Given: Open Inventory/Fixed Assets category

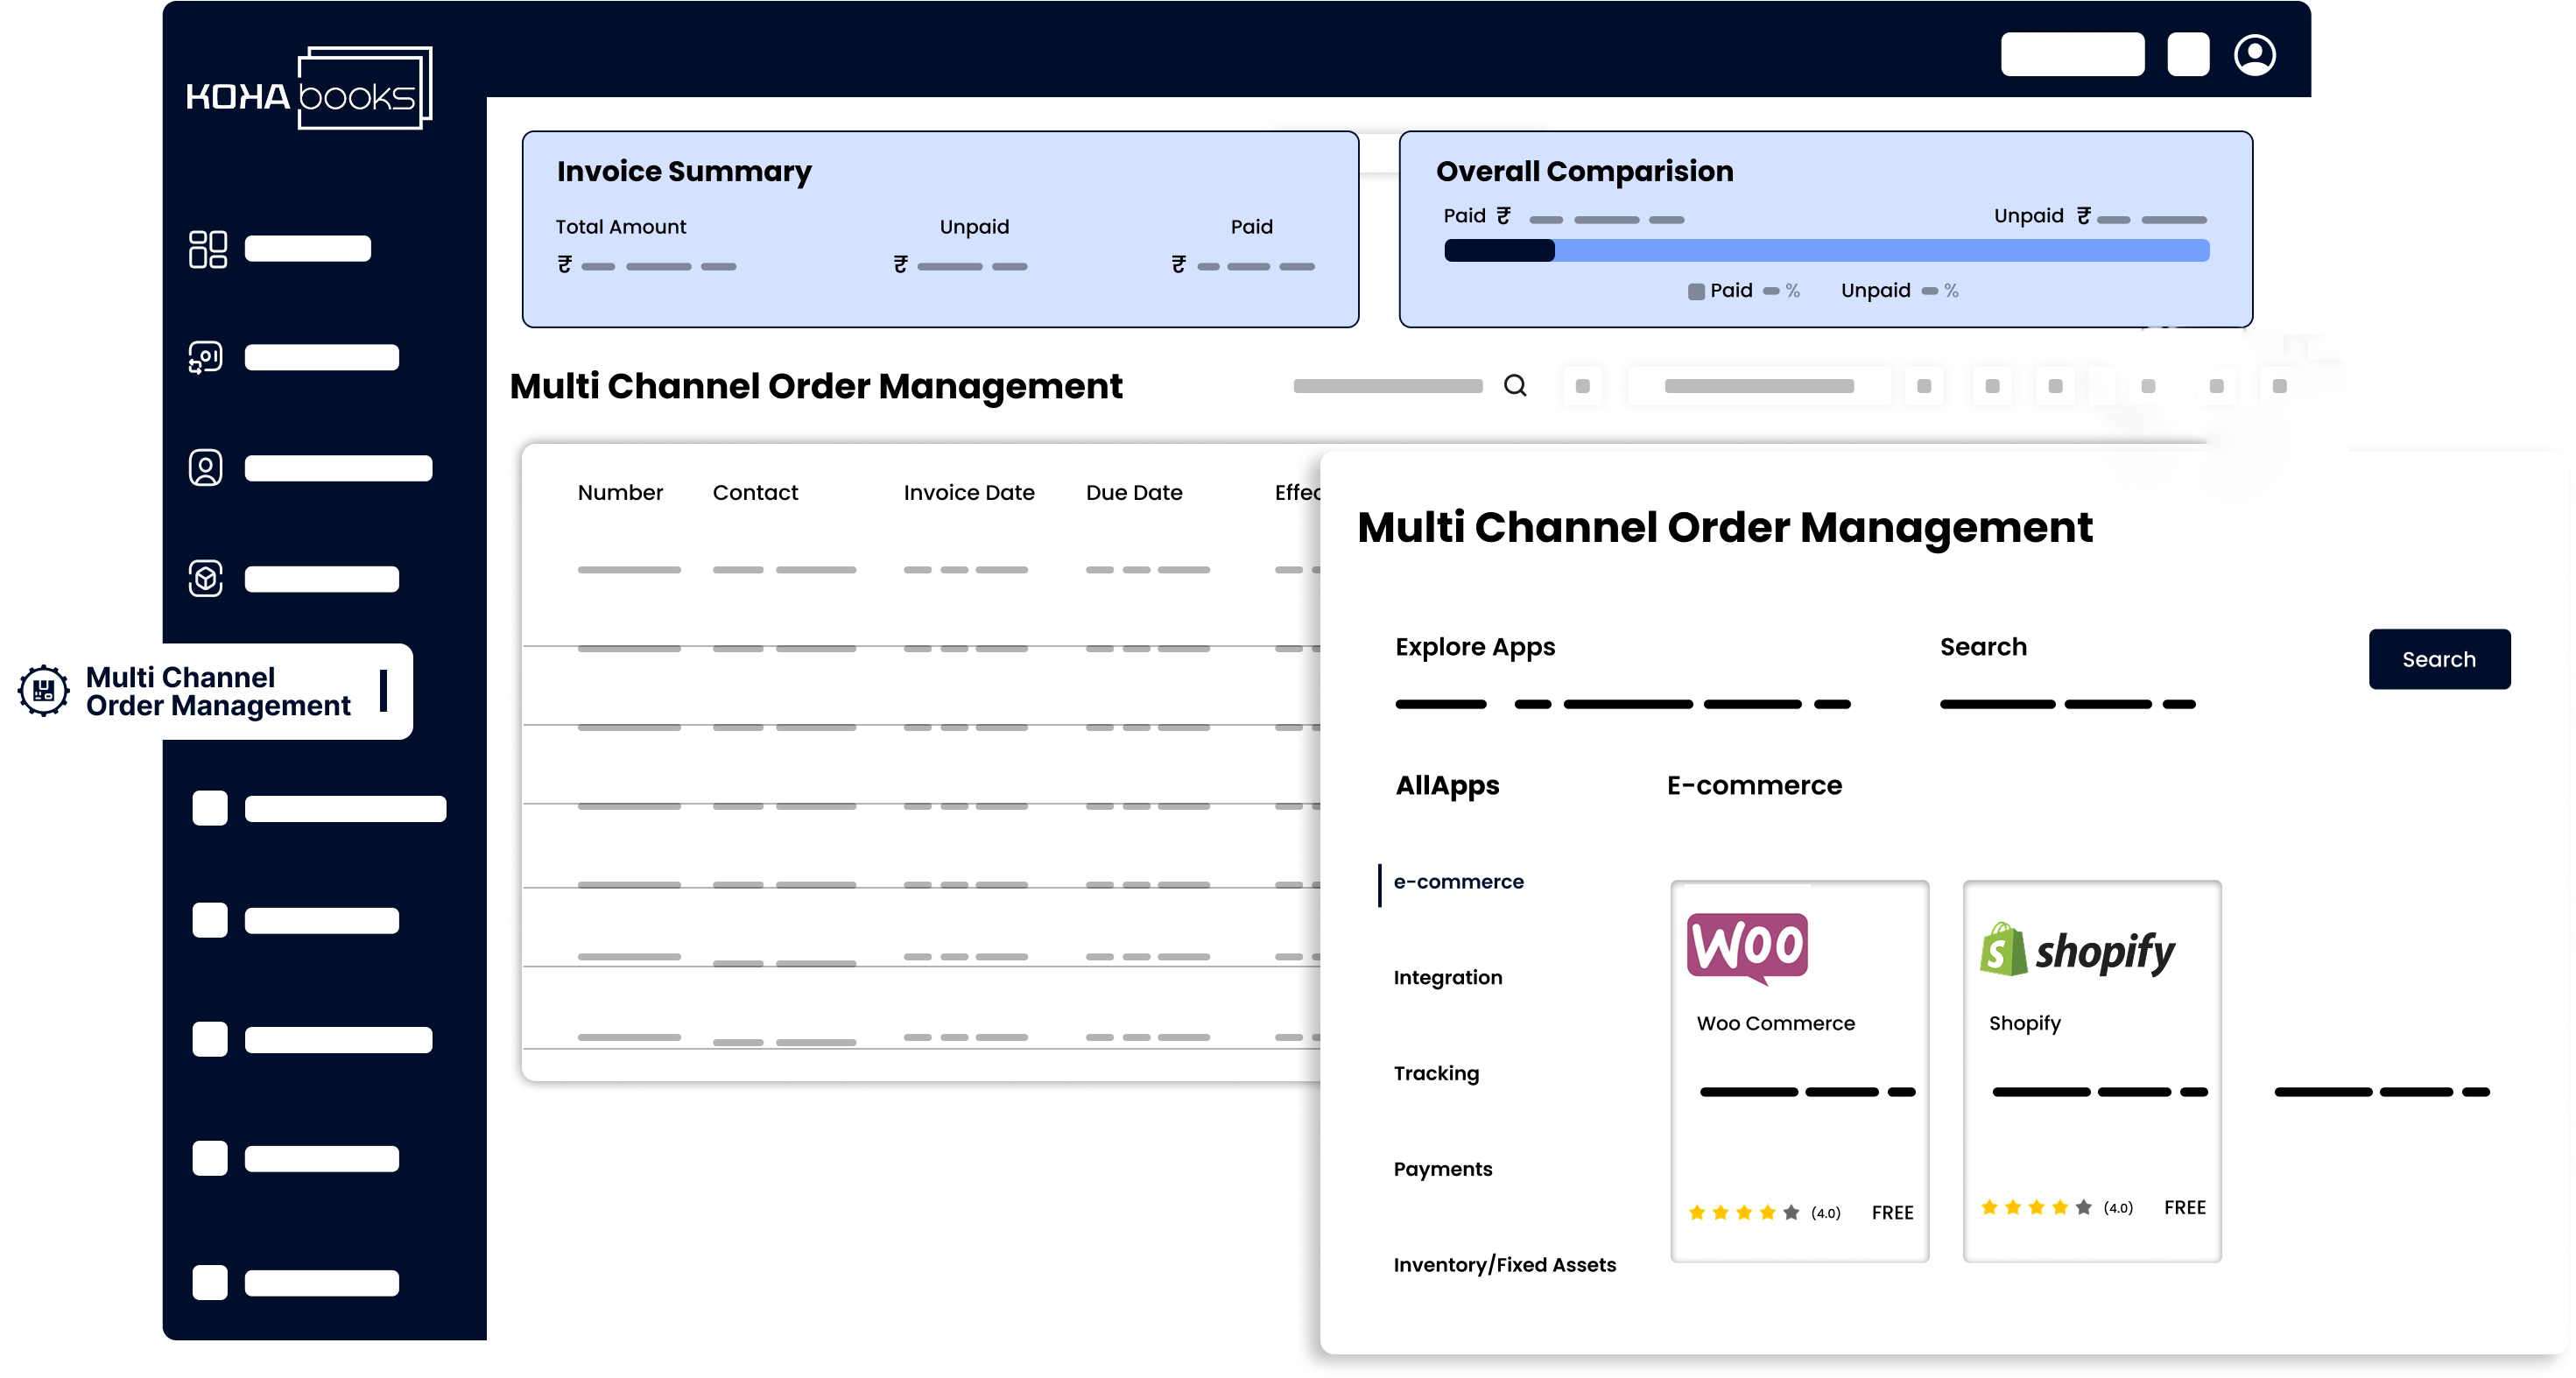Looking at the screenshot, I should [x=1504, y=1265].
